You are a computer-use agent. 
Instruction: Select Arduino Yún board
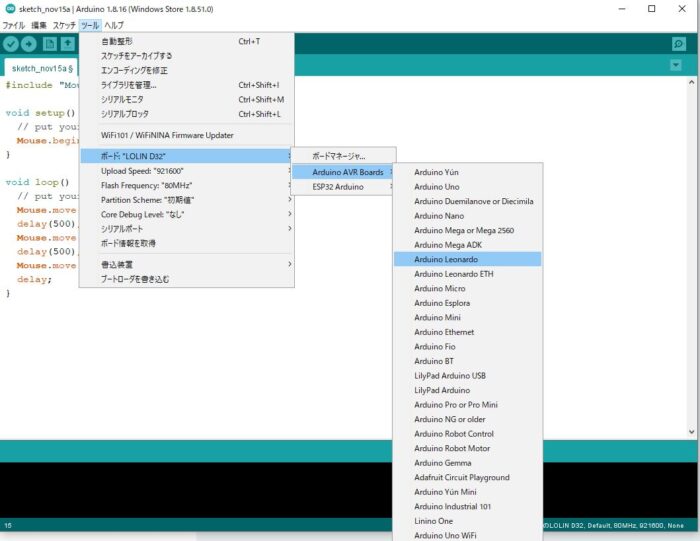pos(467,172)
